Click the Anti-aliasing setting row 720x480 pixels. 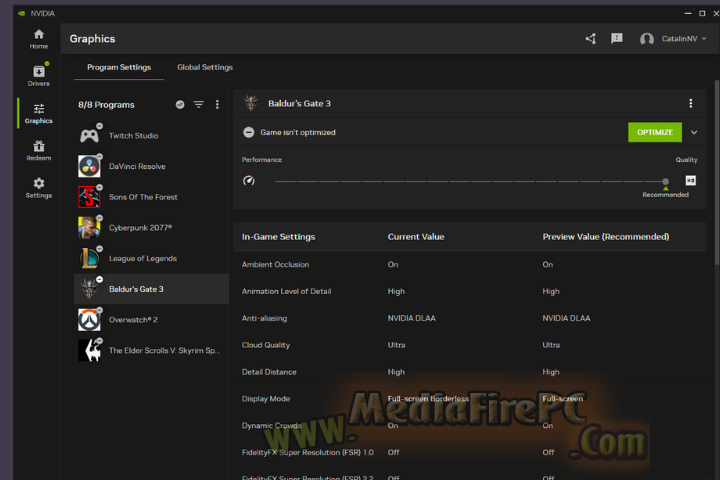[x=469, y=318]
